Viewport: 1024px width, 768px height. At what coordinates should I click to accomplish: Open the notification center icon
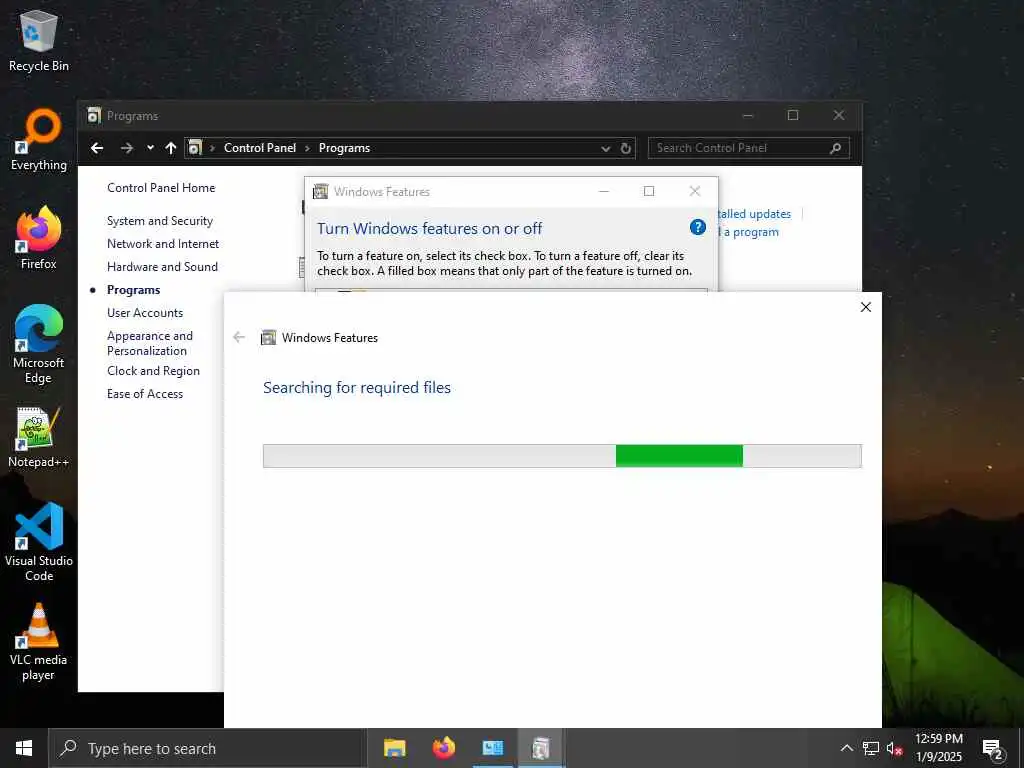[993, 748]
